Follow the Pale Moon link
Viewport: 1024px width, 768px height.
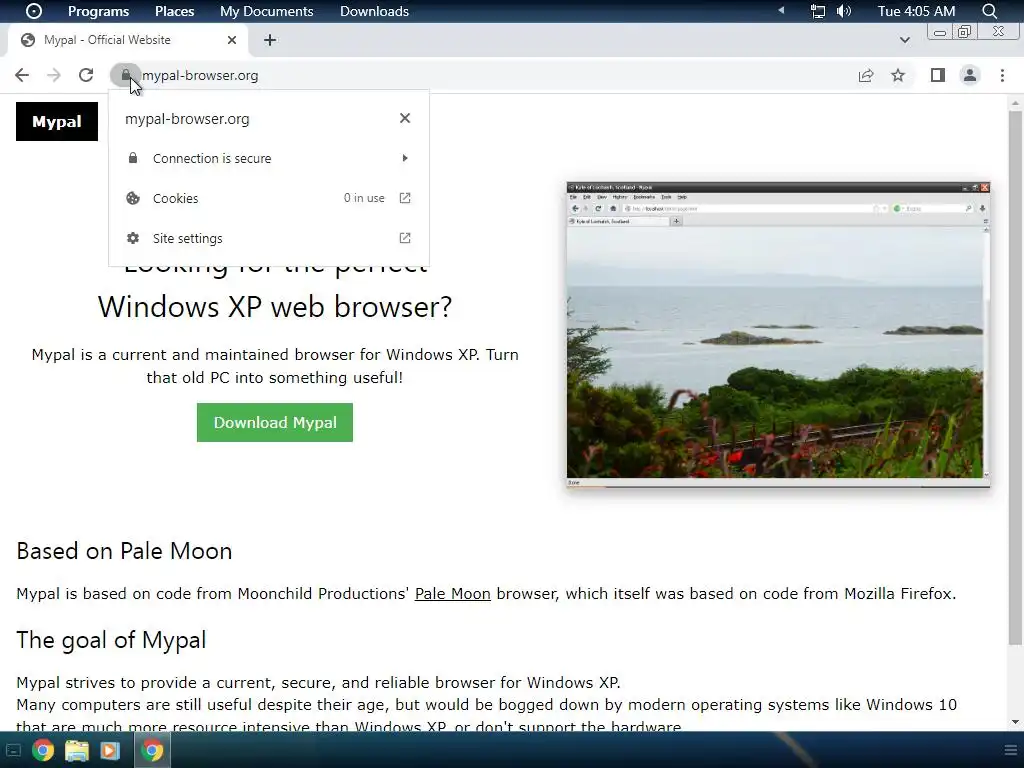click(453, 594)
